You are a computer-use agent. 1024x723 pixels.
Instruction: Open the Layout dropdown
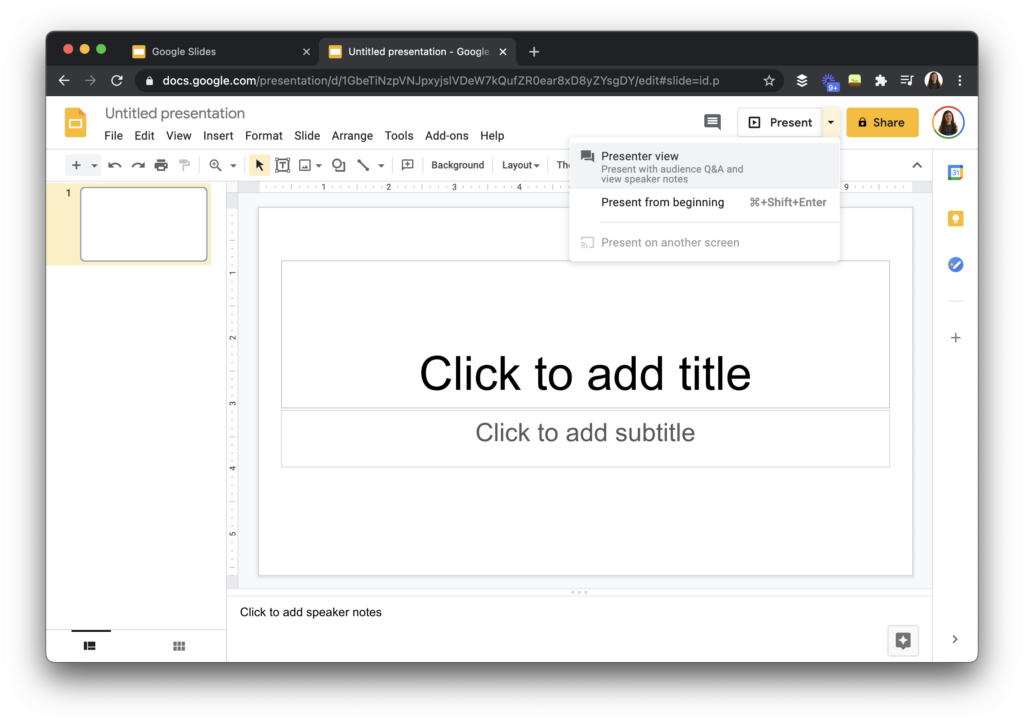pyautogui.click(x=520, y=165)
